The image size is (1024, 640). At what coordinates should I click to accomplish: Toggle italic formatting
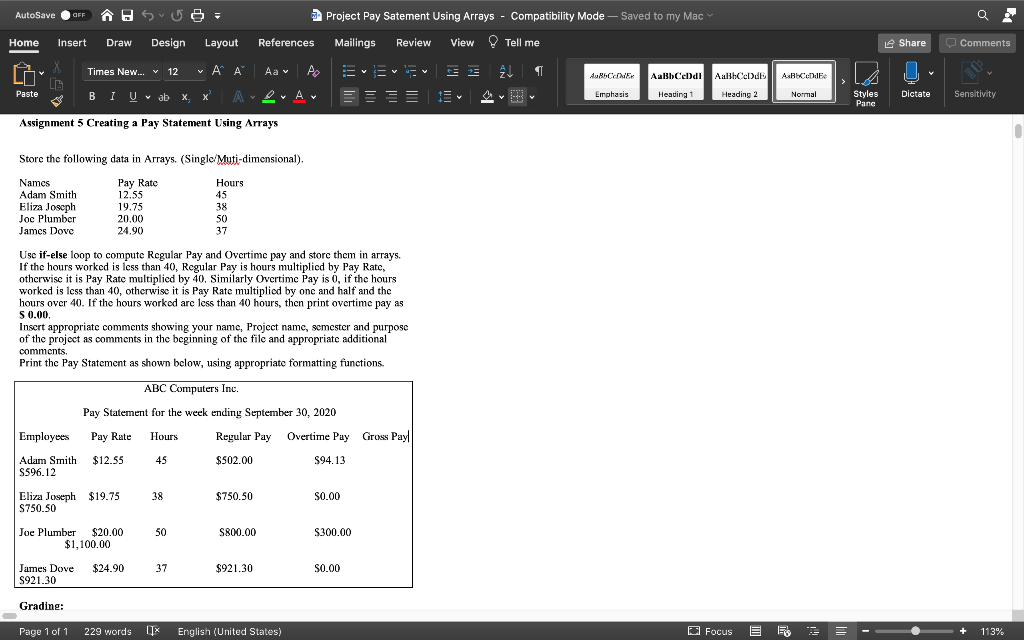(x=112, y=97)
